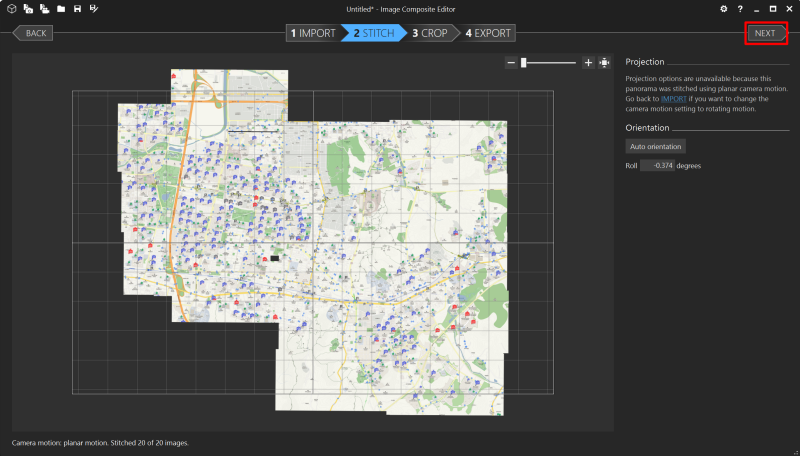Click the Save As icon

[94, 8]
